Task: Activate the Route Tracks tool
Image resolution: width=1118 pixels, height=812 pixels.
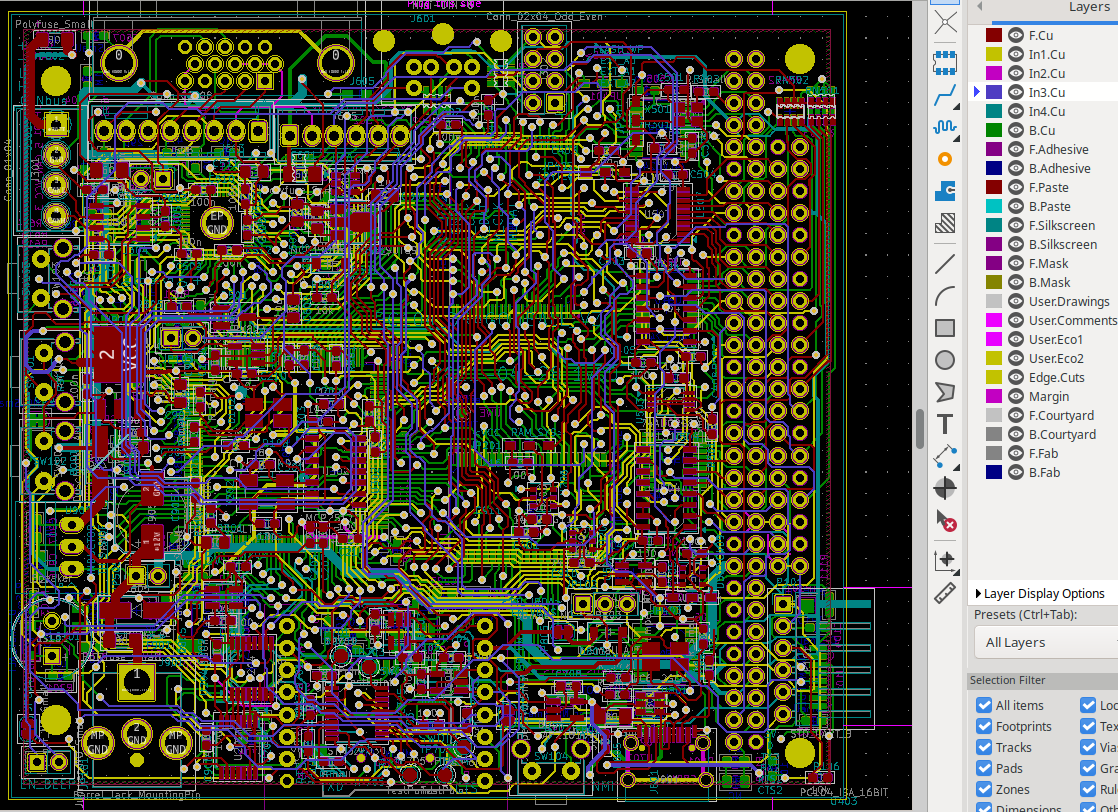Action: [945, 95]
